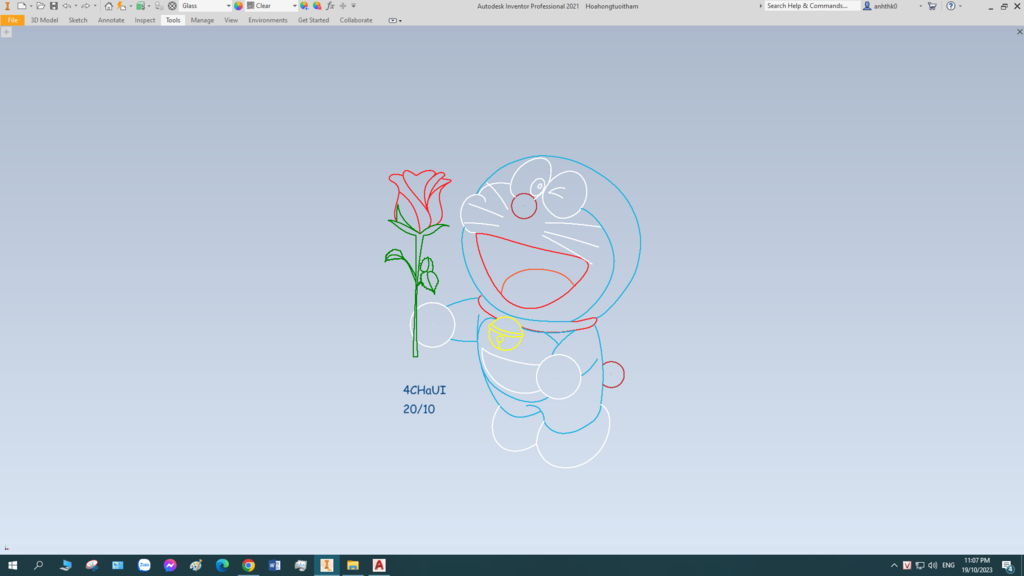The height and width of the screenshot is (576, 1024).
Task: Open the notification center icon
Action: coord(1008,565)
